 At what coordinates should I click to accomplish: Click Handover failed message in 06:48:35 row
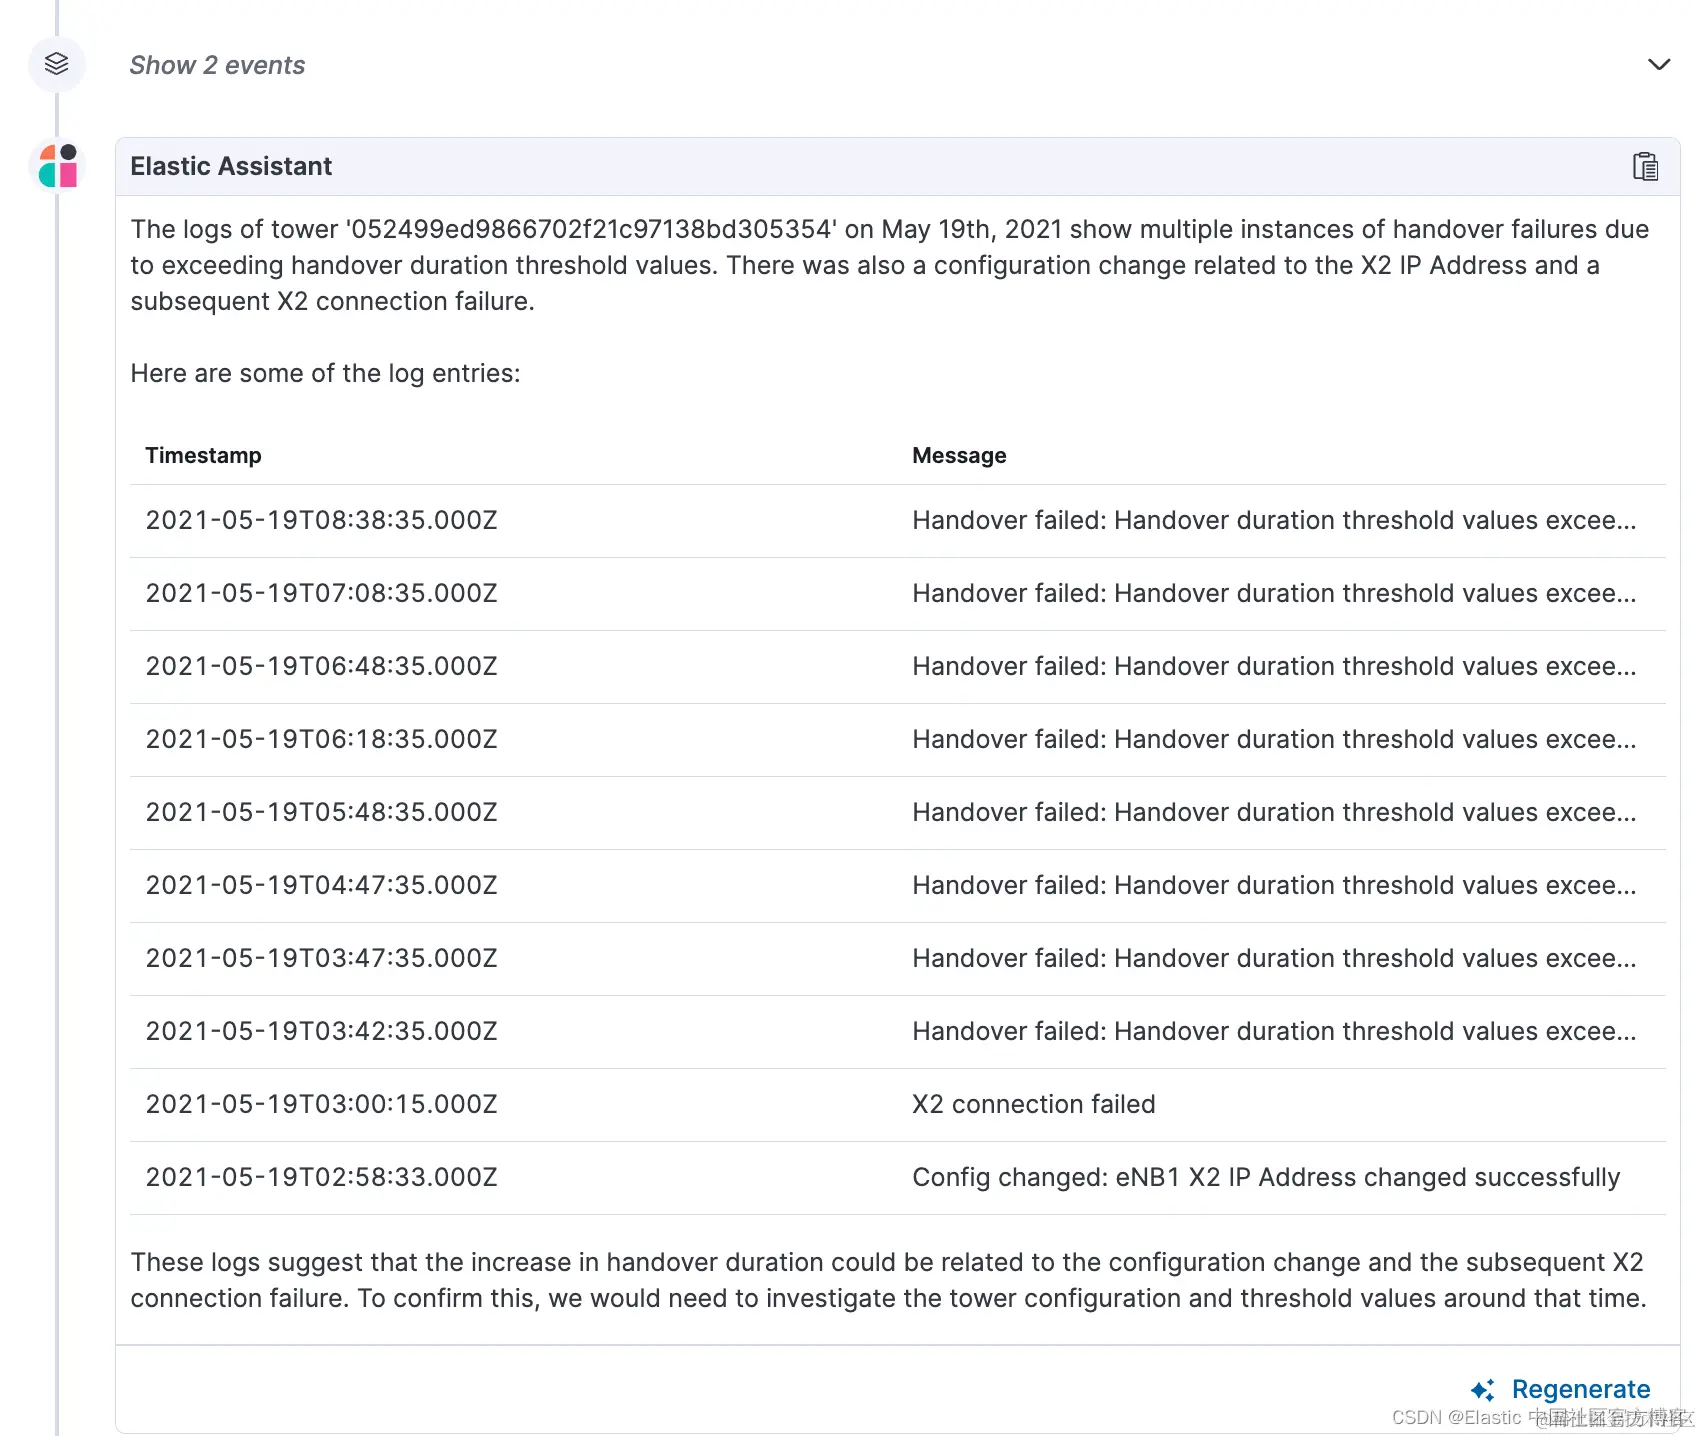click(x=1274, y=666)
